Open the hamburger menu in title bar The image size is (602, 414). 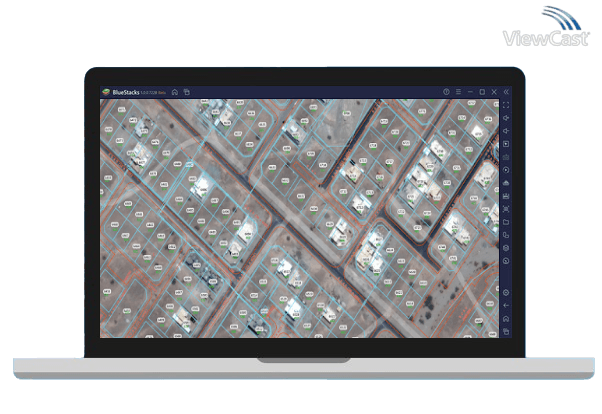[457, 91]
